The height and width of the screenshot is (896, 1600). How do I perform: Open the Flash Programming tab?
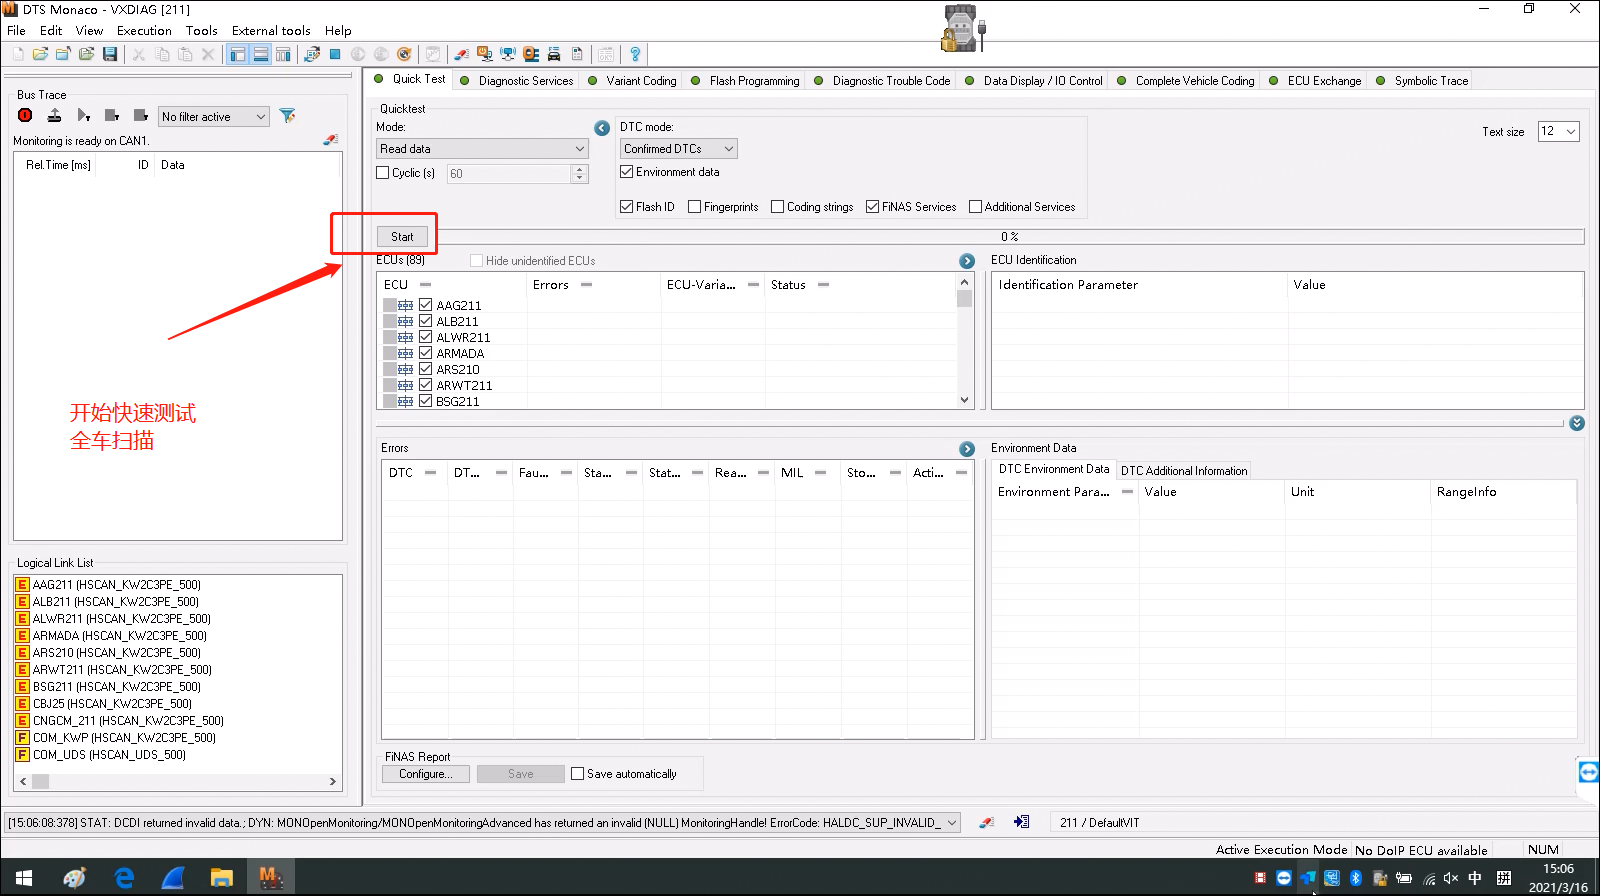pyautogui.click(x=746, y=81)
